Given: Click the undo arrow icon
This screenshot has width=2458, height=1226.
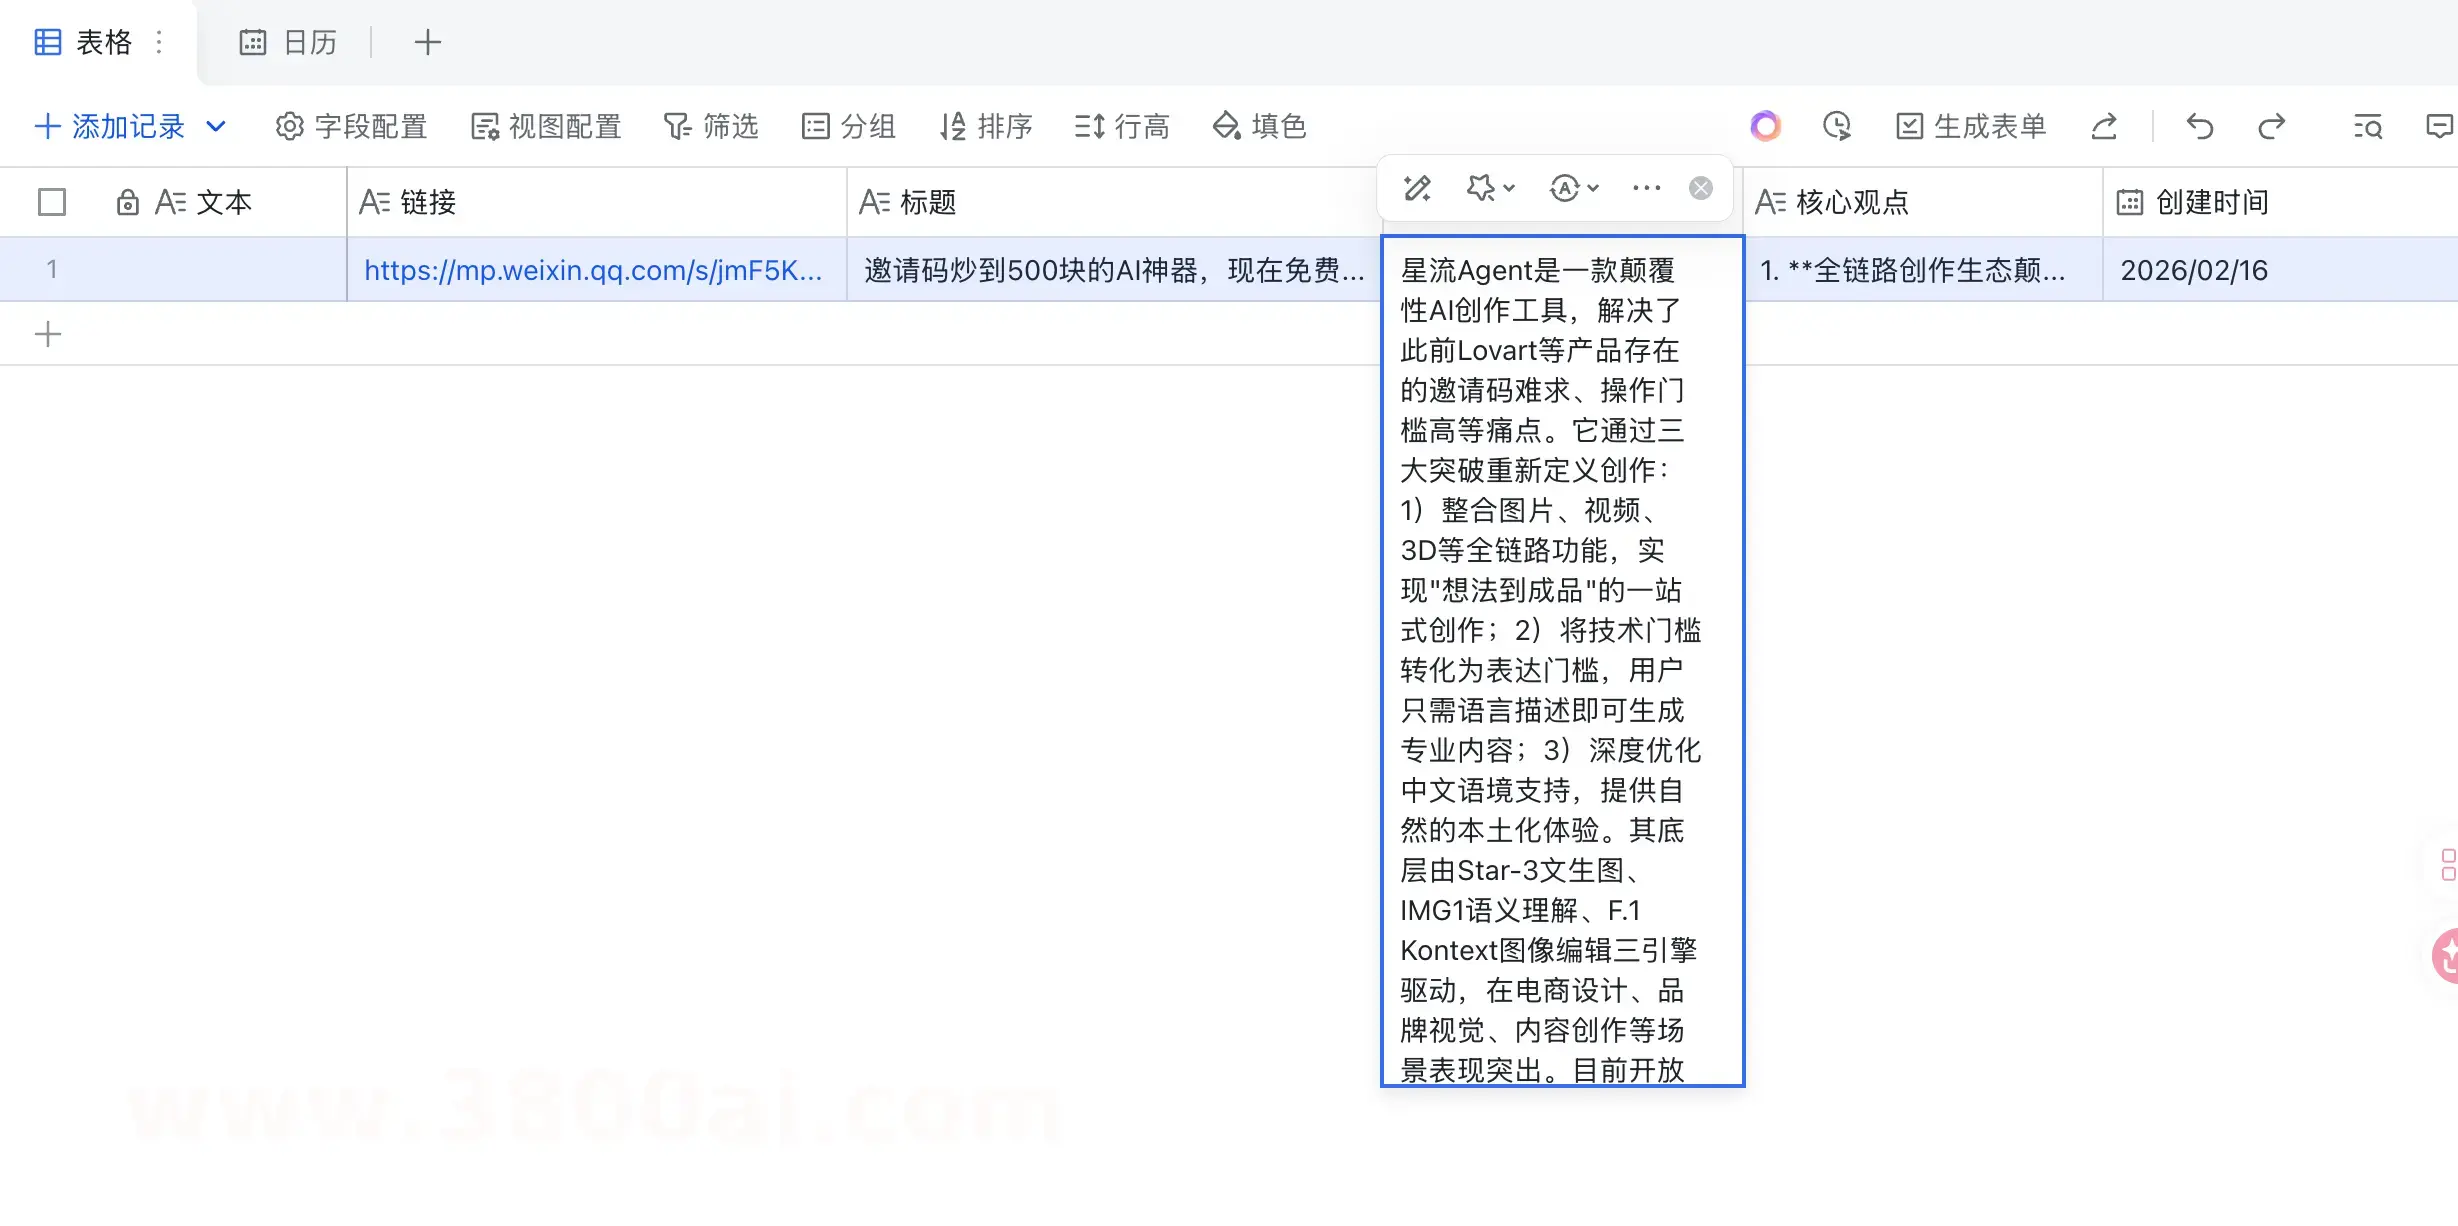Looking at the screenshot, I should pyautogui.click(x=2199, y=126).
